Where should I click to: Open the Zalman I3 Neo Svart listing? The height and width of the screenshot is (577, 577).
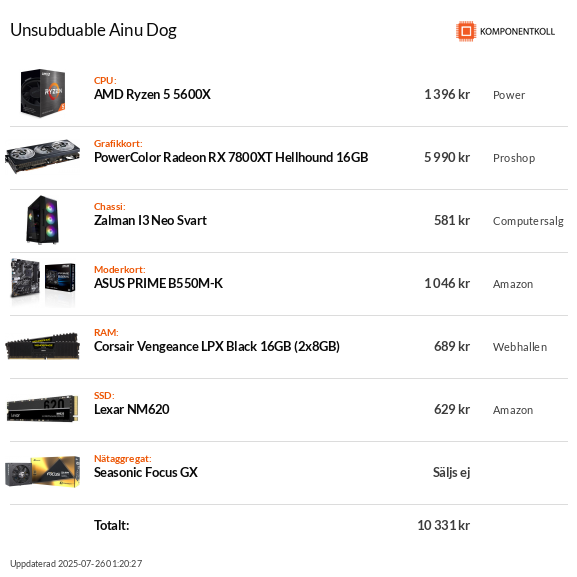pyautogui.click(x=150, y=220)
